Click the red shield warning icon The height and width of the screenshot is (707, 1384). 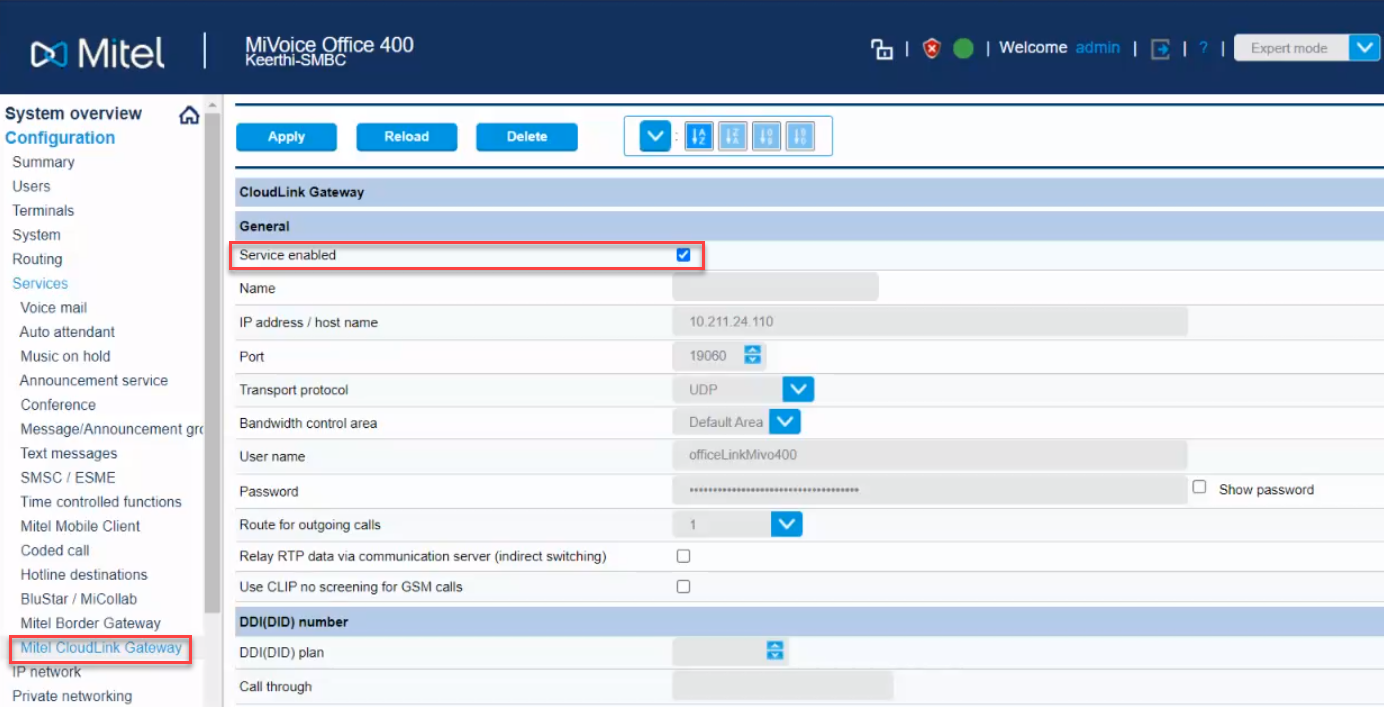click(932, 49)
